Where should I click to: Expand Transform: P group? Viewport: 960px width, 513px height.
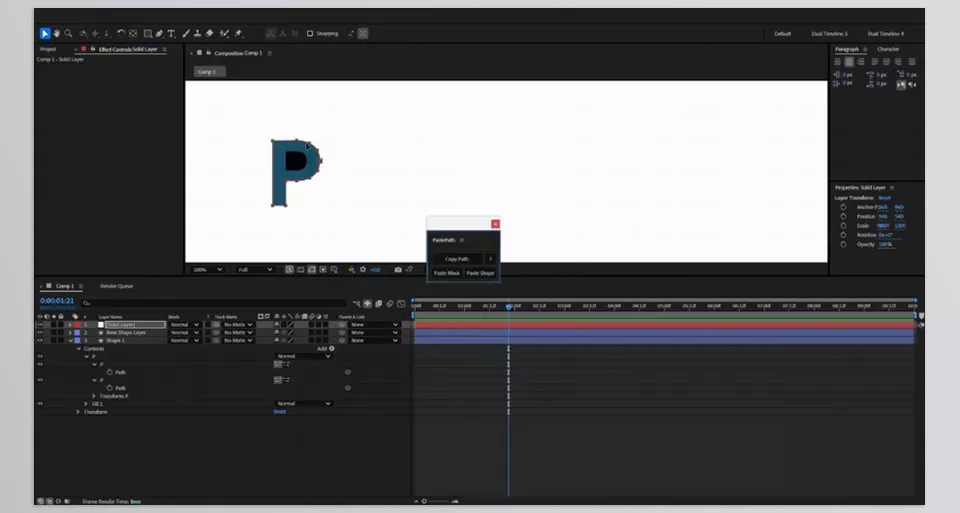pos(94,396)
